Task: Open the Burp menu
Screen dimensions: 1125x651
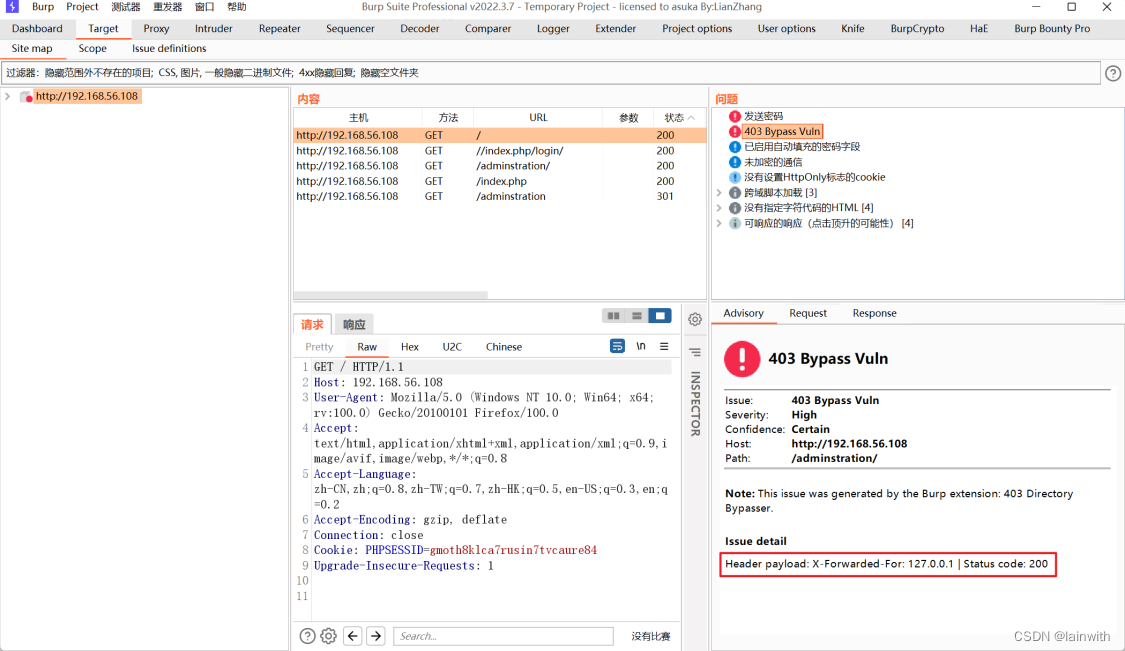Action: point(43,7)
